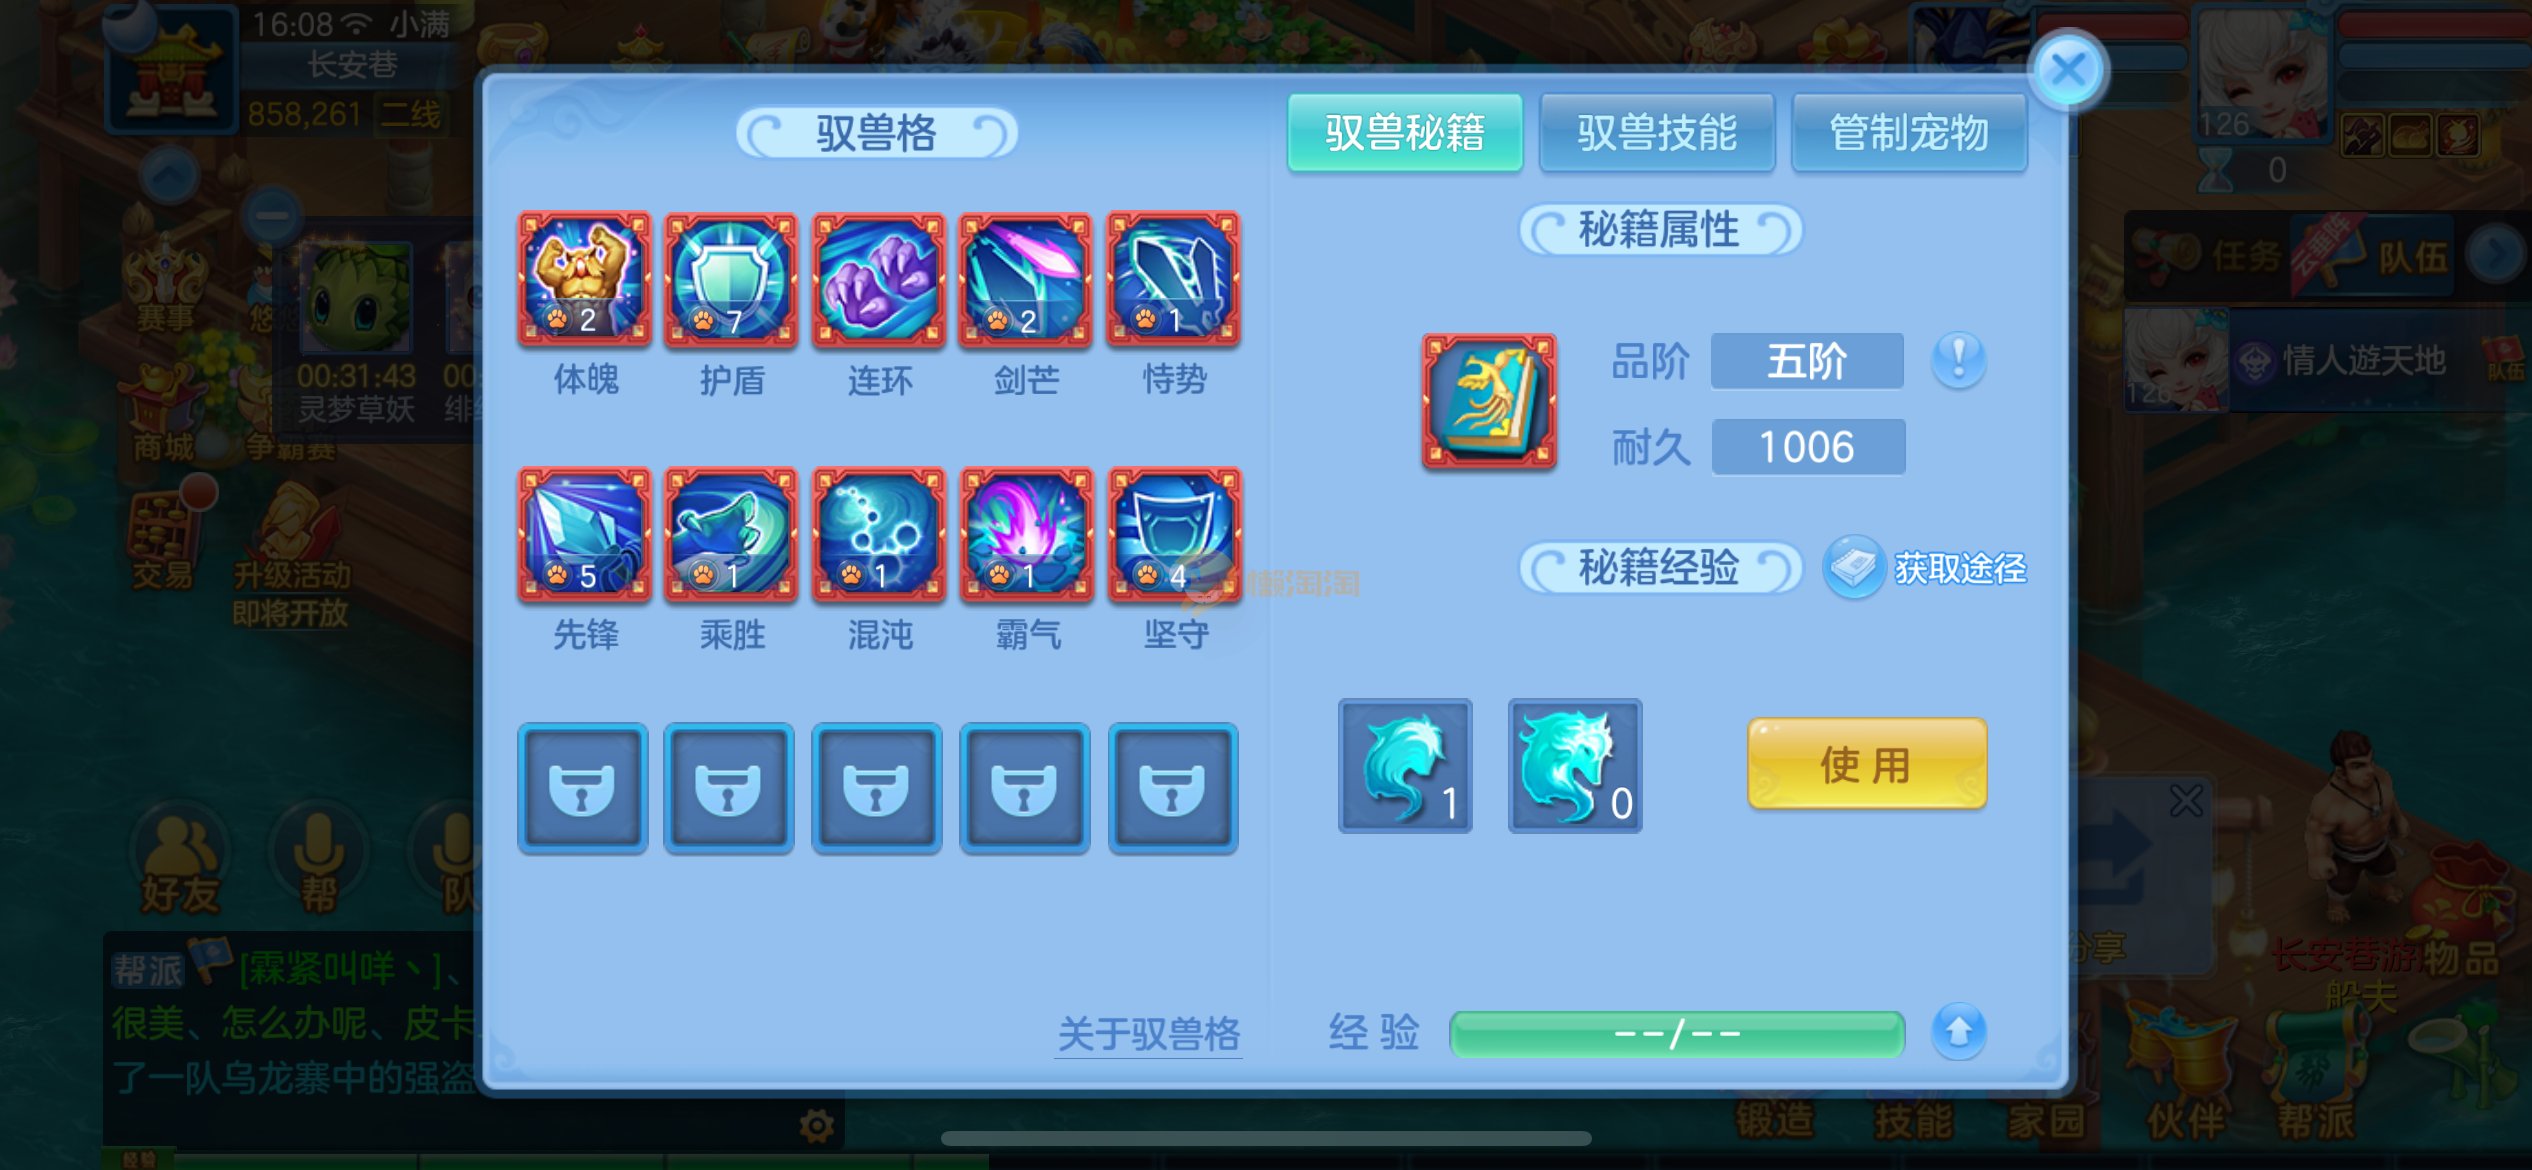The height and width of the screenshot is (1170, 2532).
Task: Click the green 经验 progress bar
Action: [x=1677, y=1033]
